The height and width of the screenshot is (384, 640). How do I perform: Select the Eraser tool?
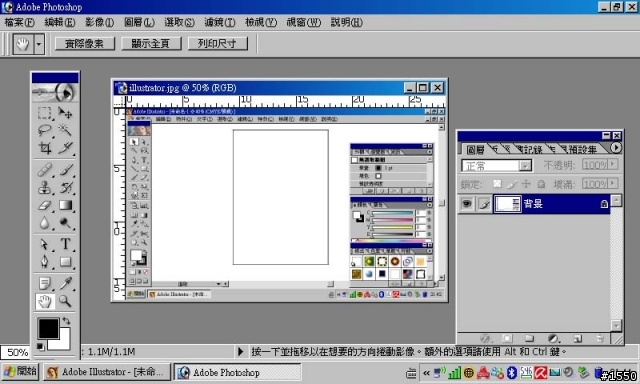(44, 205)
